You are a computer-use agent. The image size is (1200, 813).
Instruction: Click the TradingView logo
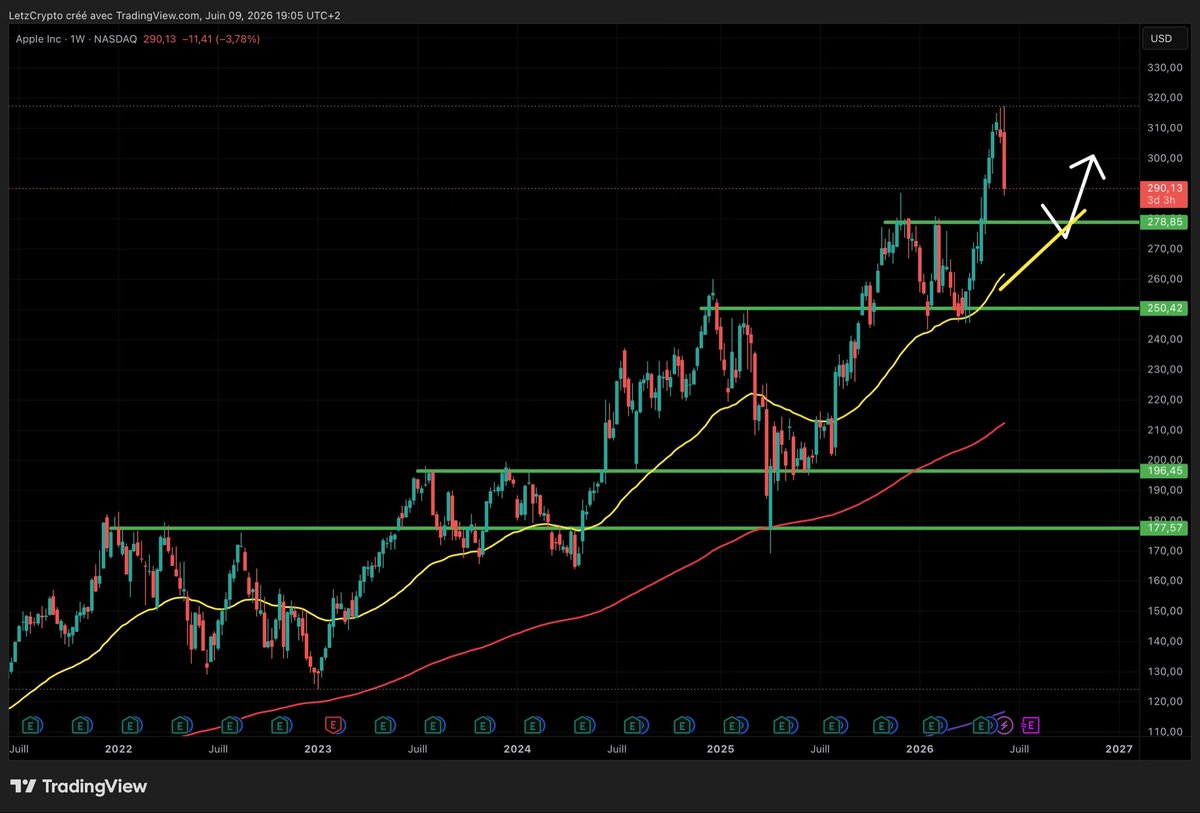pos(78,786)
